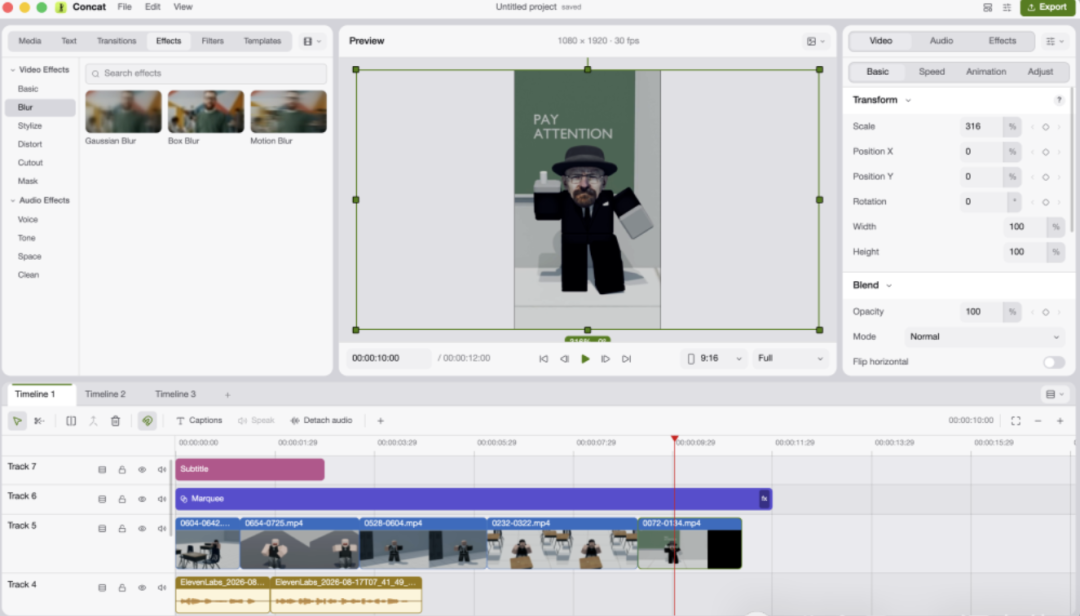This screenshot has height=616, width=1080.
Task: Click Detach audio button
Action: (x=321, y=420)
